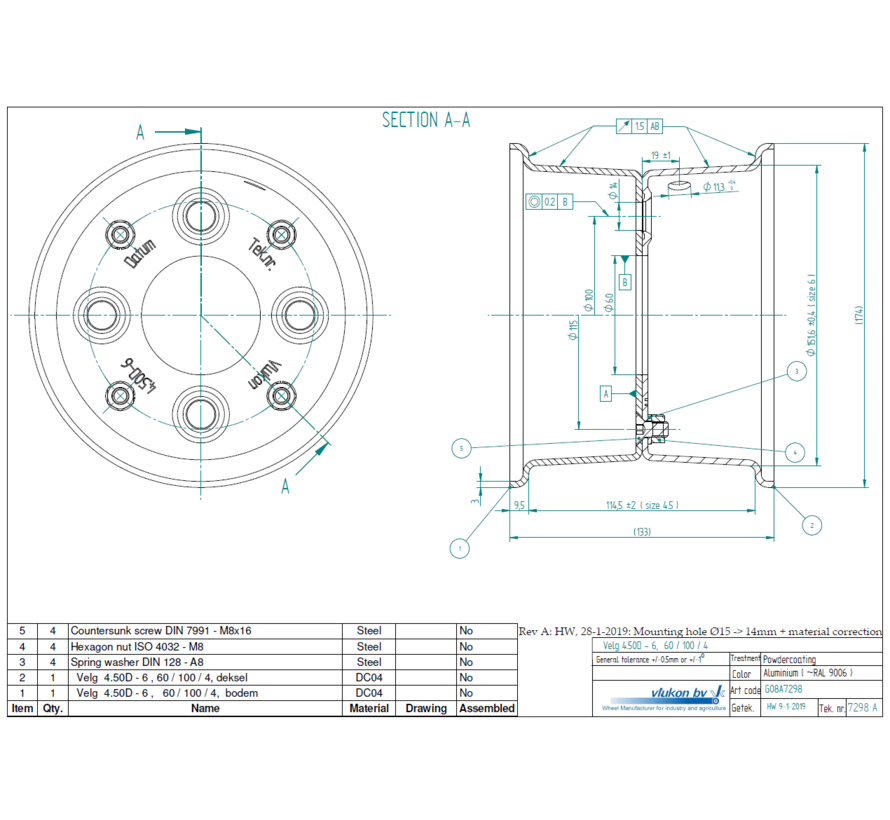The height and width of the screenshot is (820, 890).
Task: Select datum feature symbol A
Action: pyautogui.click(x=607, y=392)
